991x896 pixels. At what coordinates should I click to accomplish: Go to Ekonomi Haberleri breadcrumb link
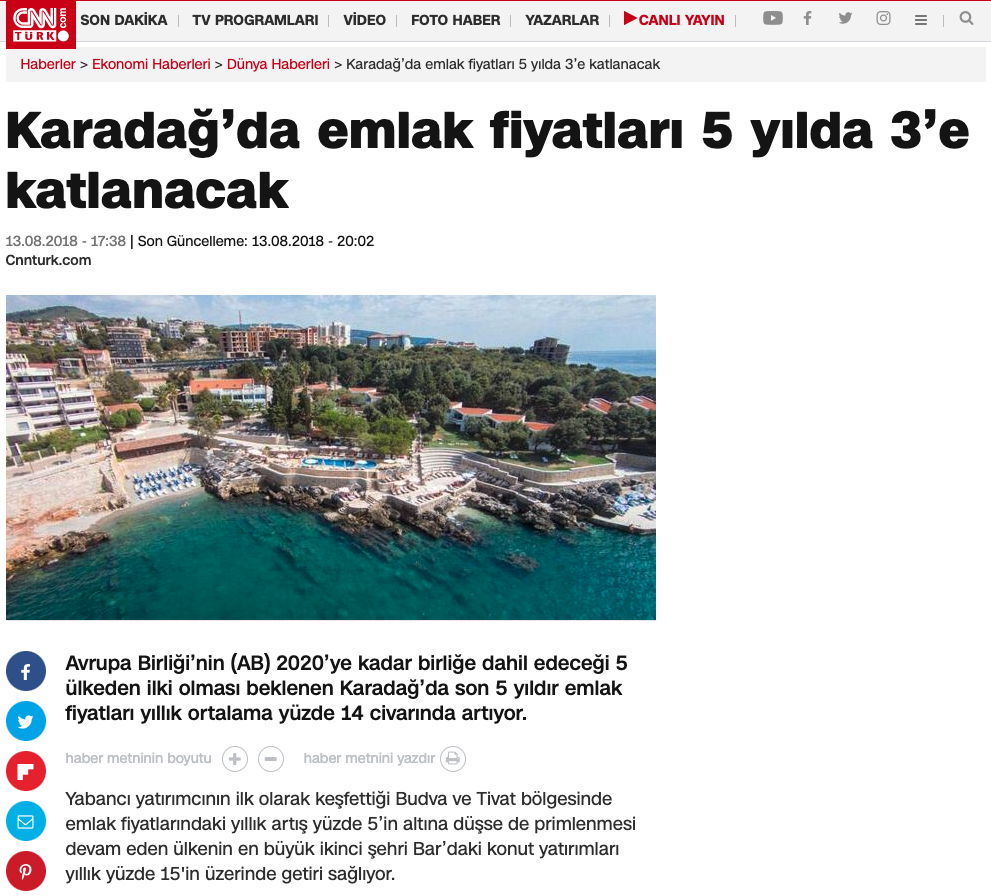(x=151, y=64)
